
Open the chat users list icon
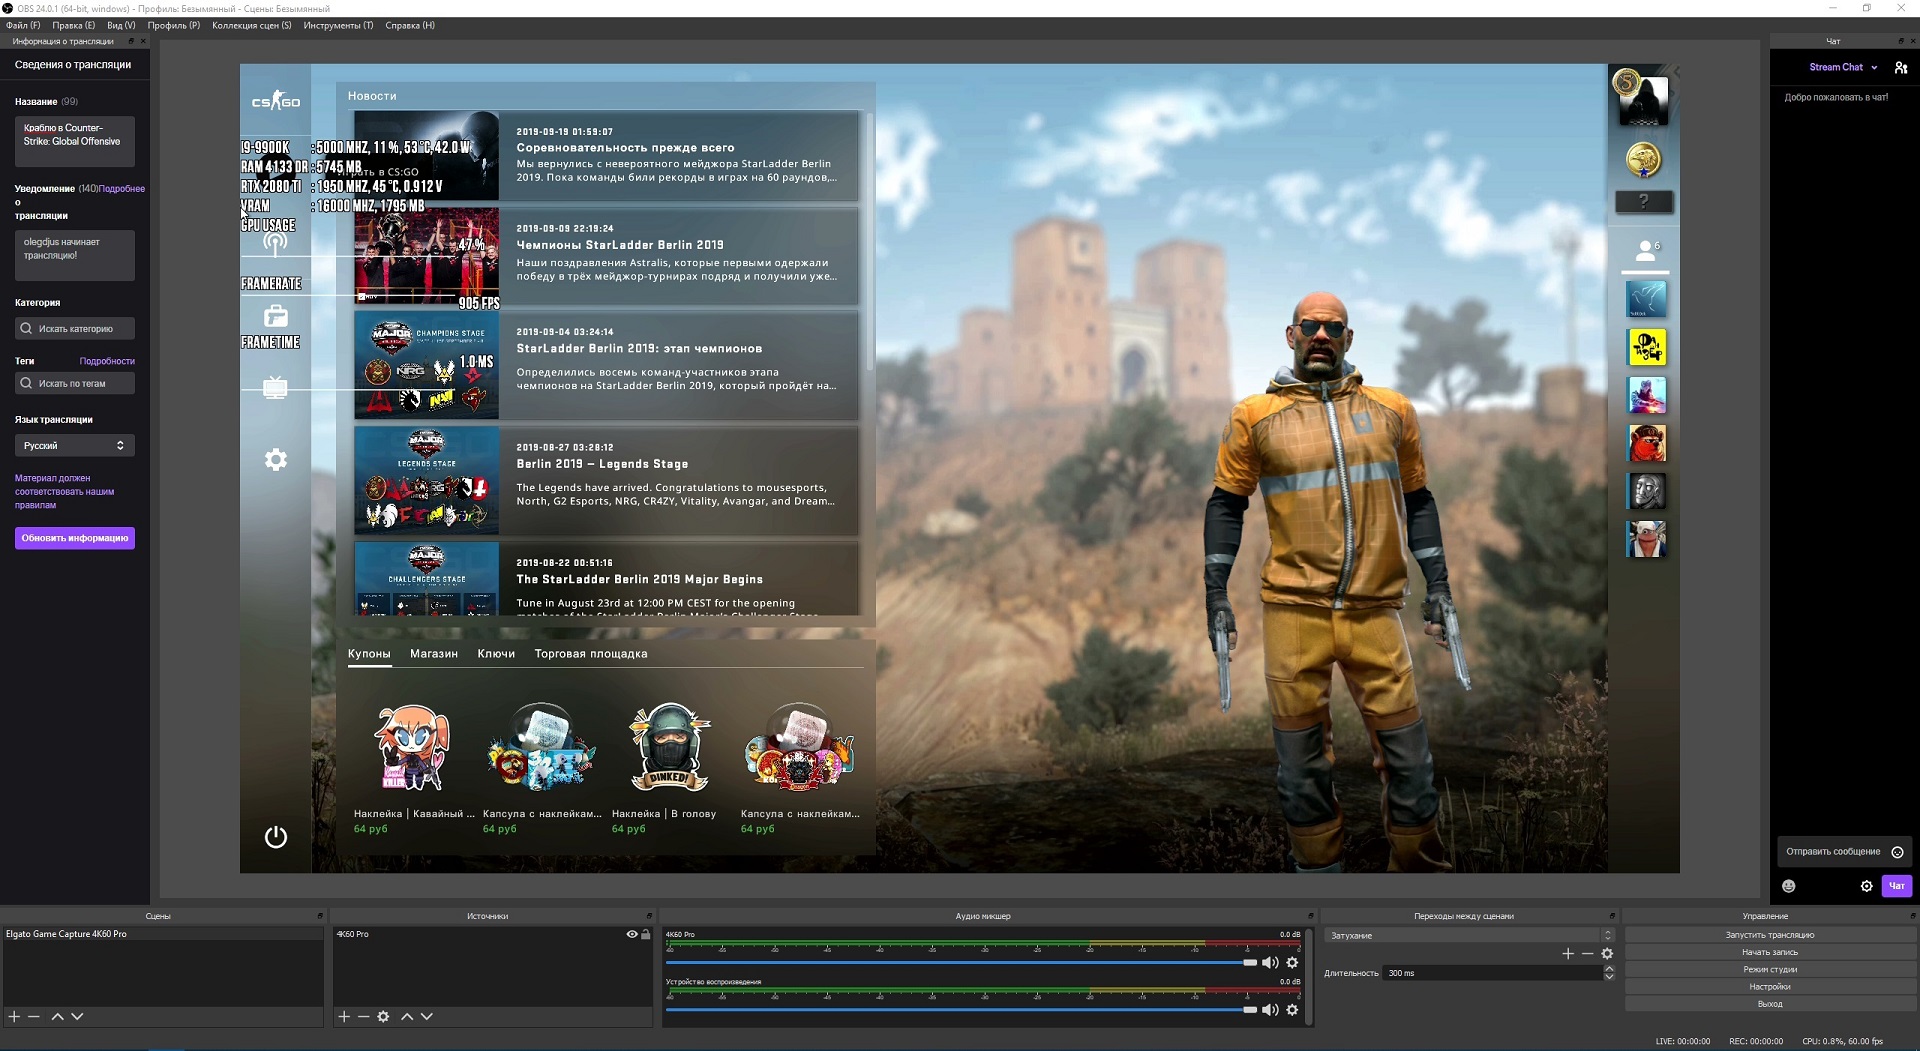point(1901,67)
